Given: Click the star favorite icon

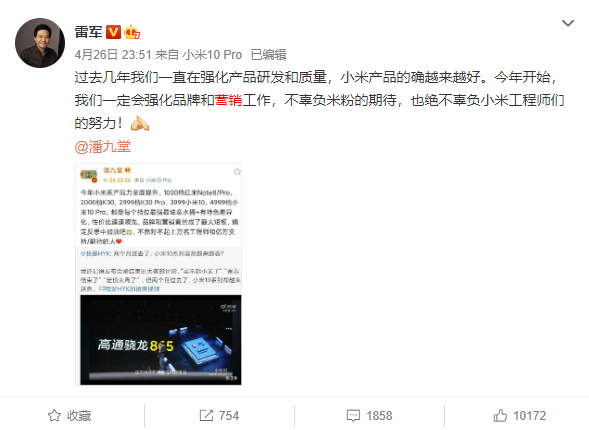Looking at the screenshot, I should 54,415.
